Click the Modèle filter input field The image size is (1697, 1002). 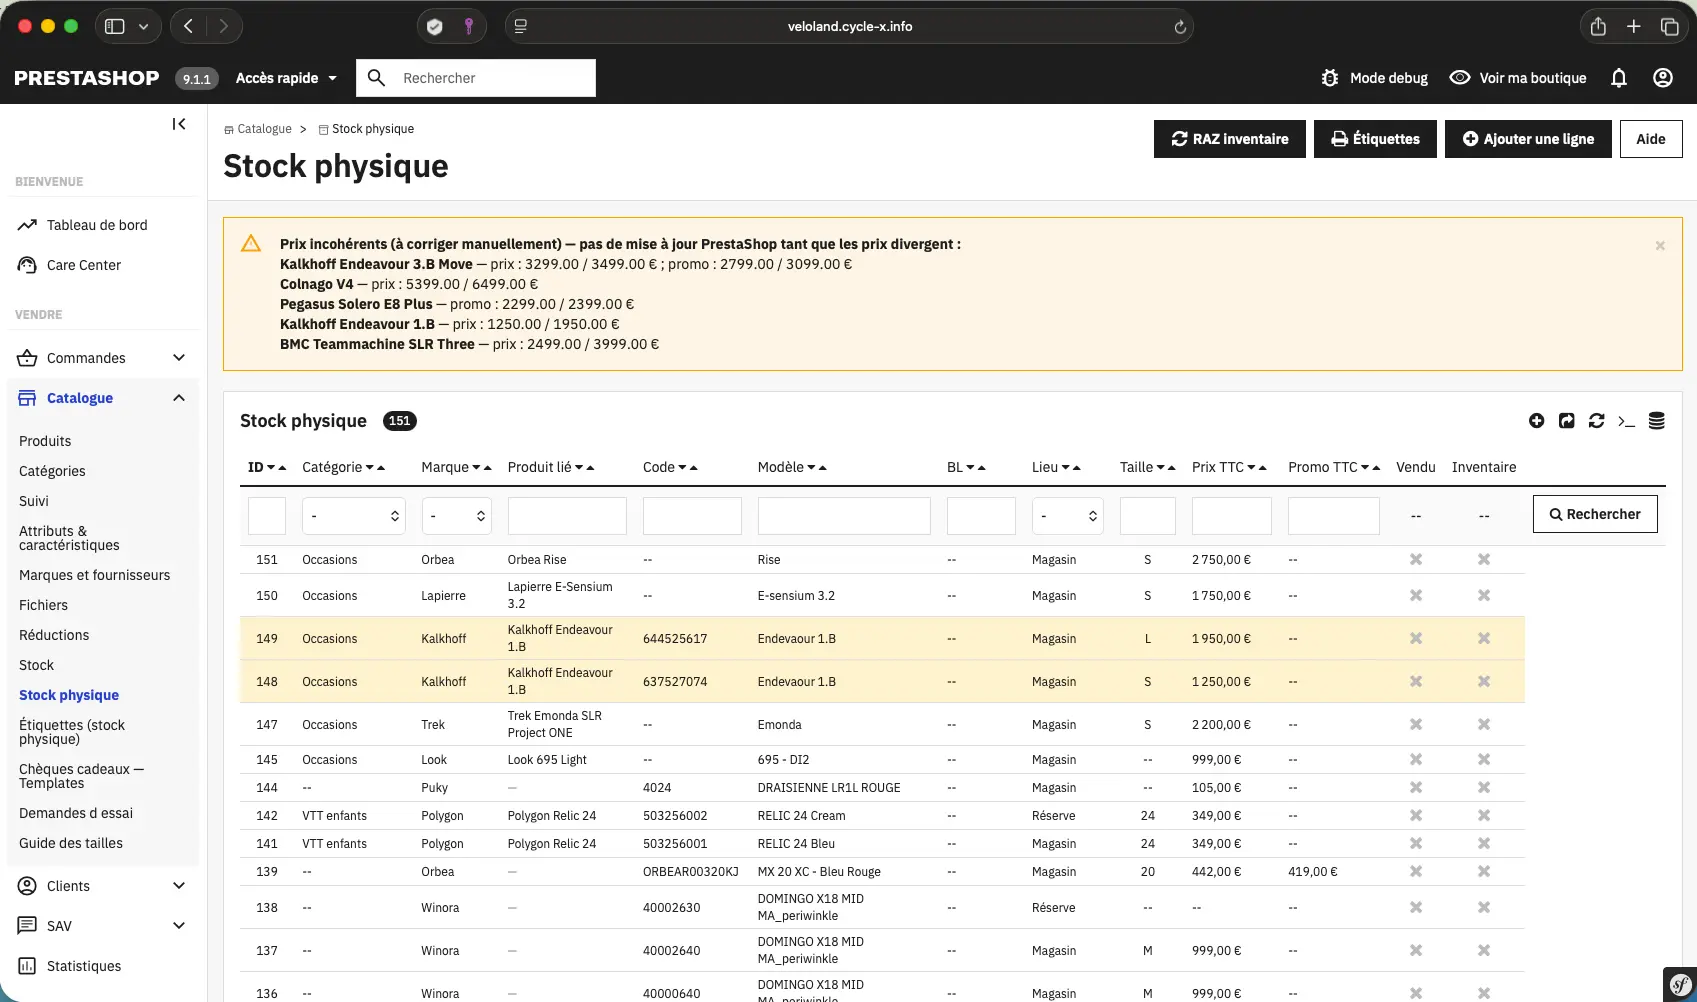[x=844, y=516]
